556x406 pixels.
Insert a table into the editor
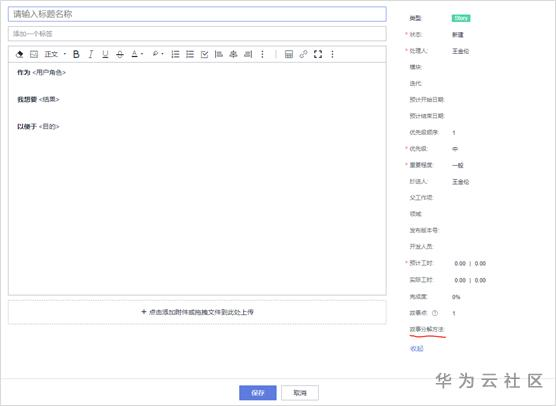pos(289,54)
